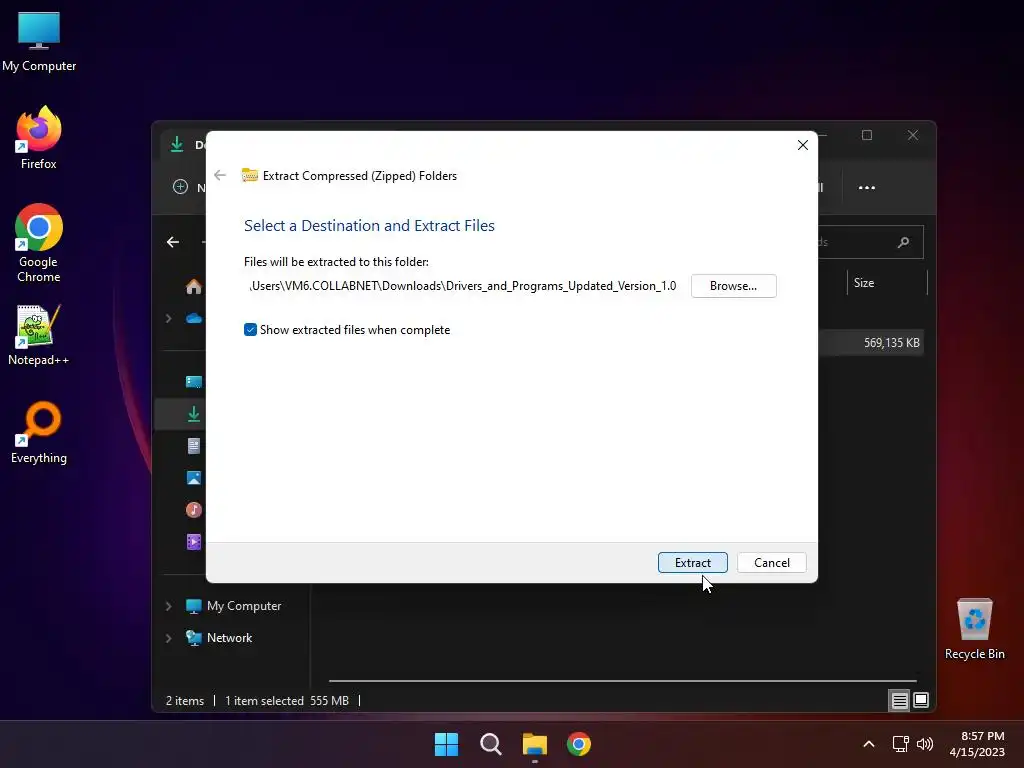
Task: Select Home in Explorer sidebar
Action: coord(193,286)
